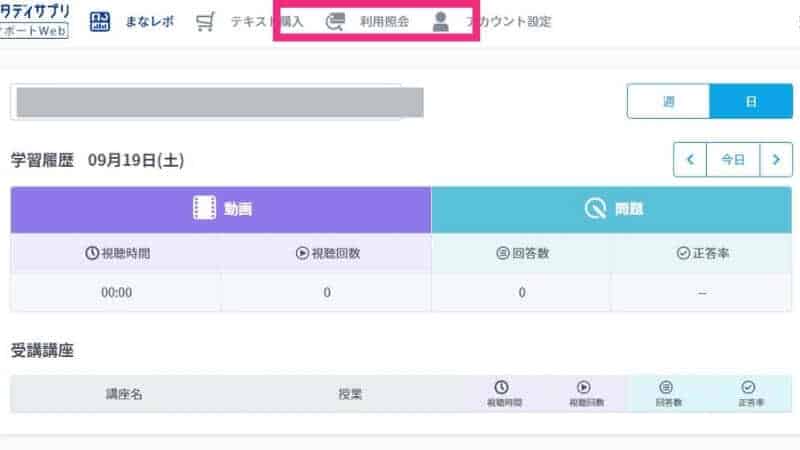Screen dimensions: 800x450
Task: Select the 動画 tab header
Action: click(221, 210)
